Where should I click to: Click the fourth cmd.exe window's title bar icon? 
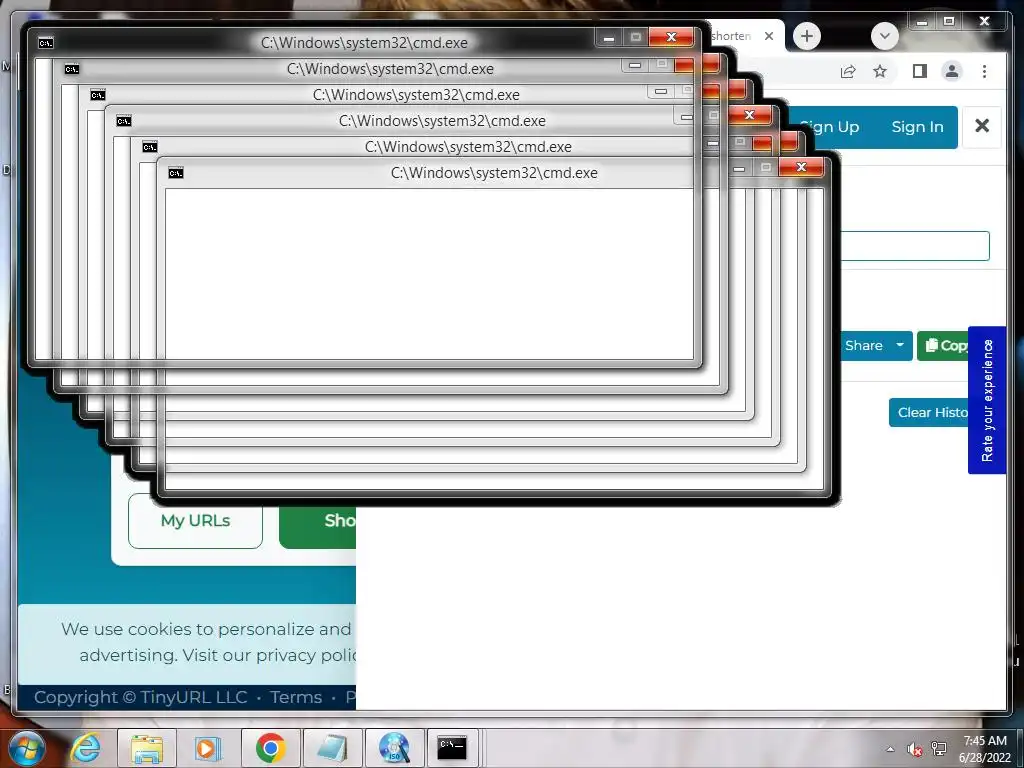click(x=123, y=121)
